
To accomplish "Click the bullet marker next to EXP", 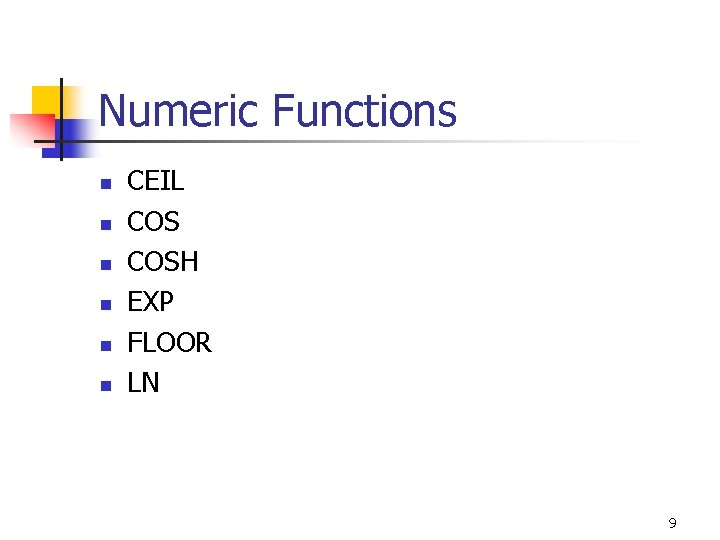I will 103,304.
